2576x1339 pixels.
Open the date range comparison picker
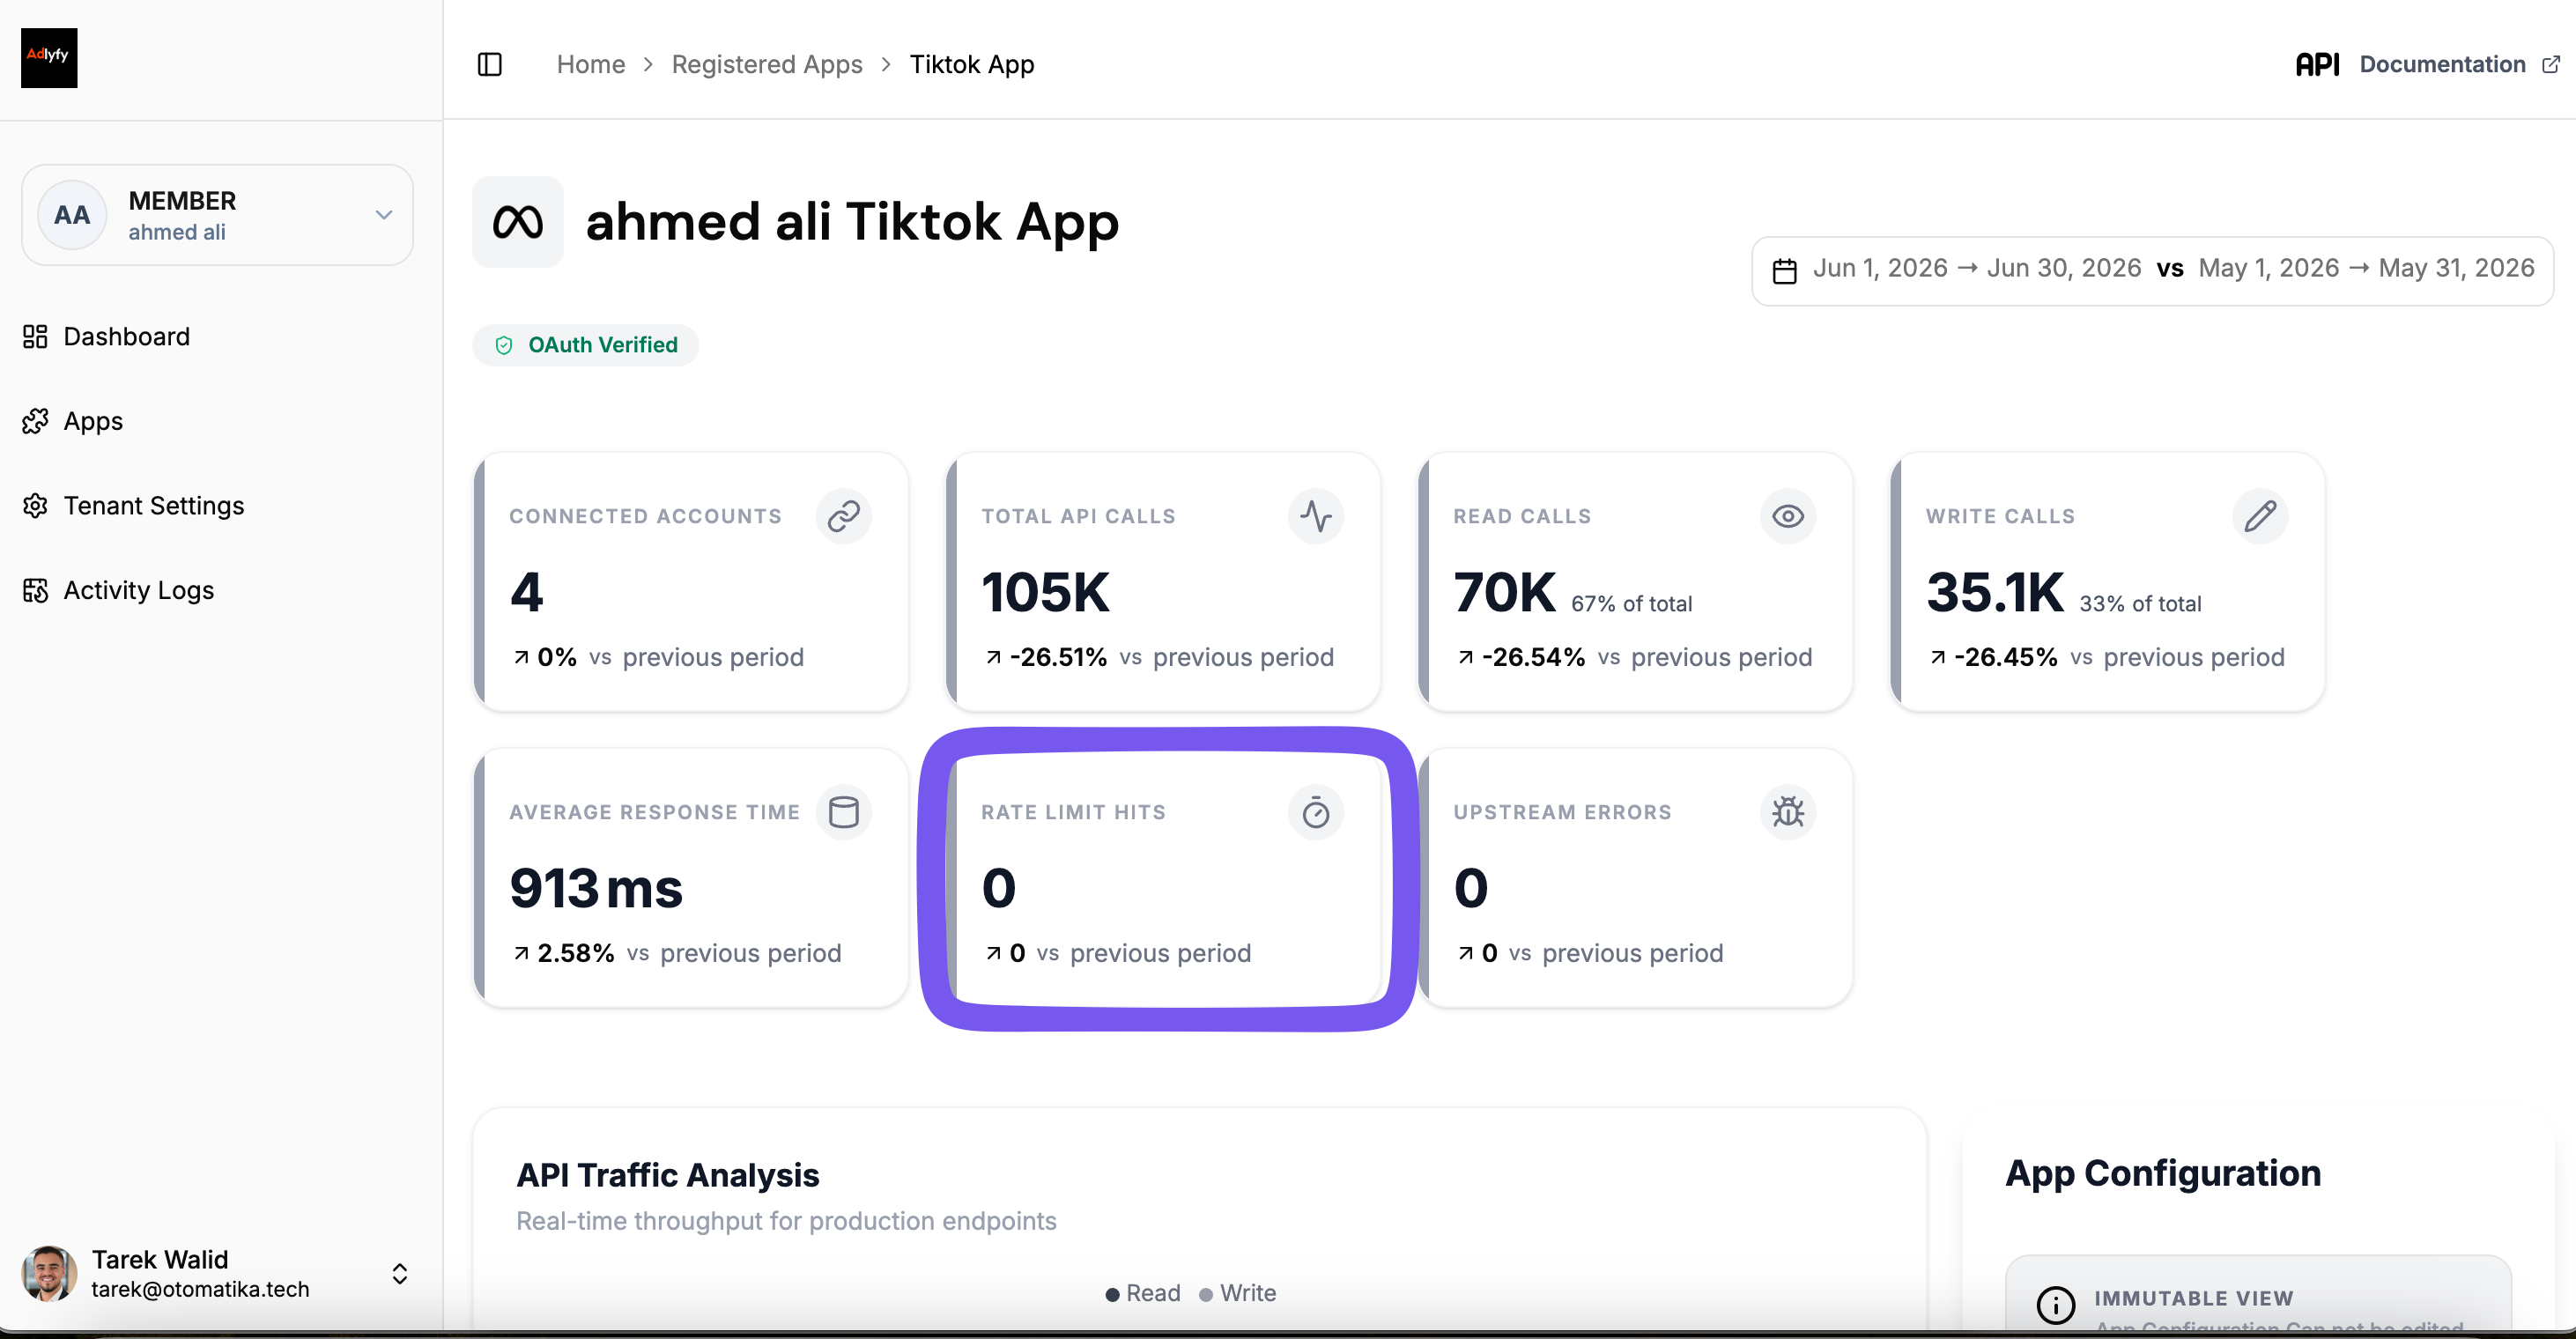[2152, 270]
